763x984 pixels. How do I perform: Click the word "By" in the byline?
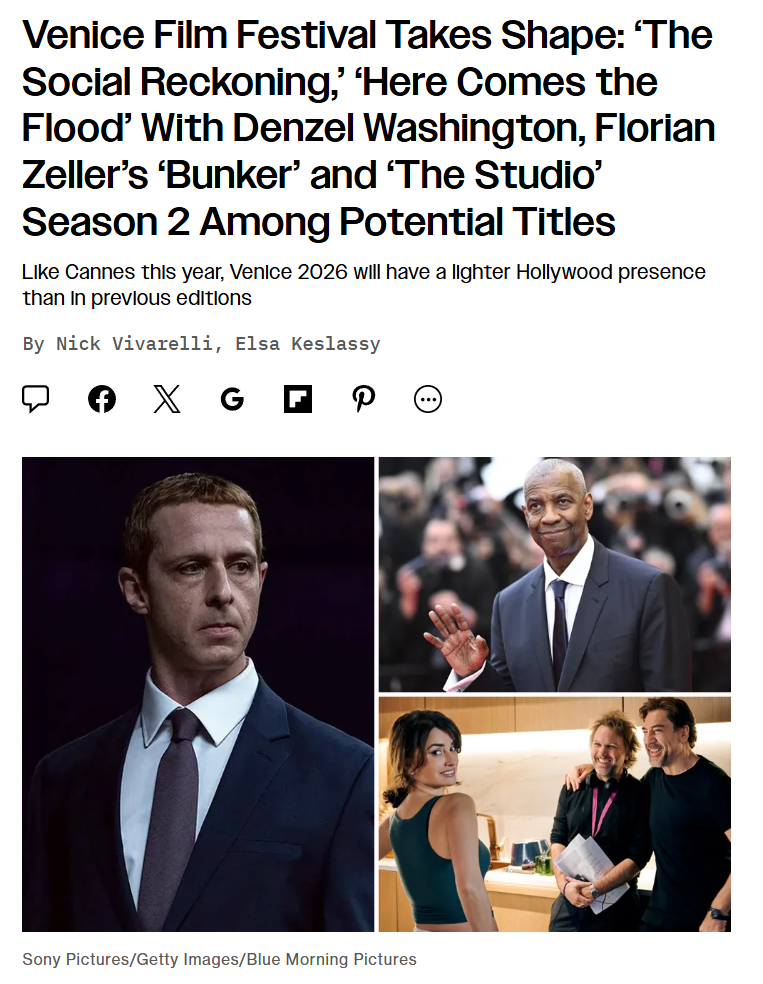34,344
